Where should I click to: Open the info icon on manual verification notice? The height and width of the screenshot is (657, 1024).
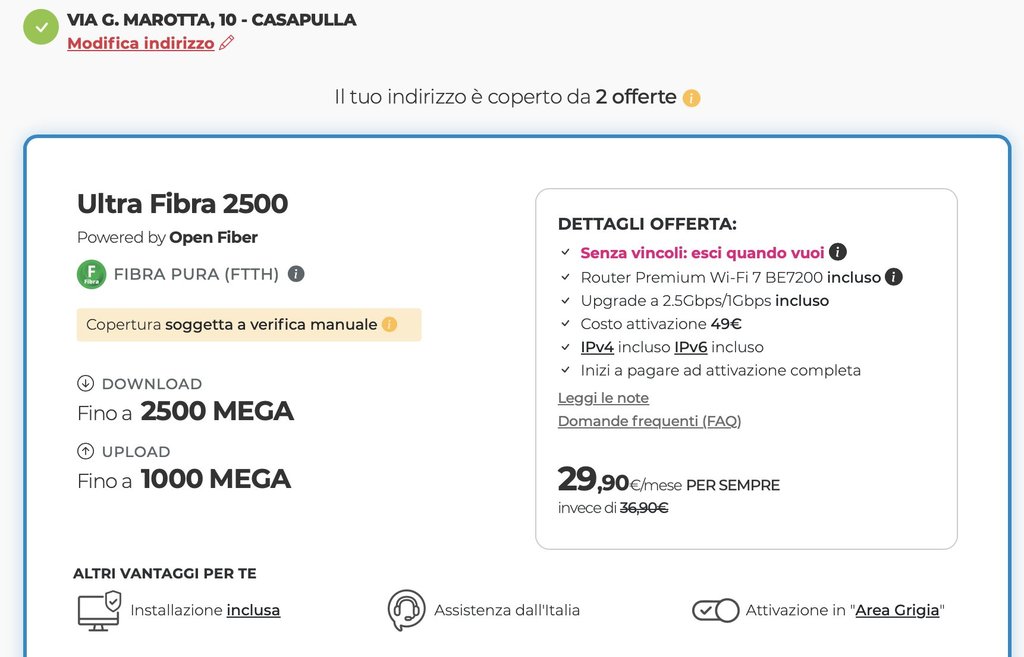[390, 324]
